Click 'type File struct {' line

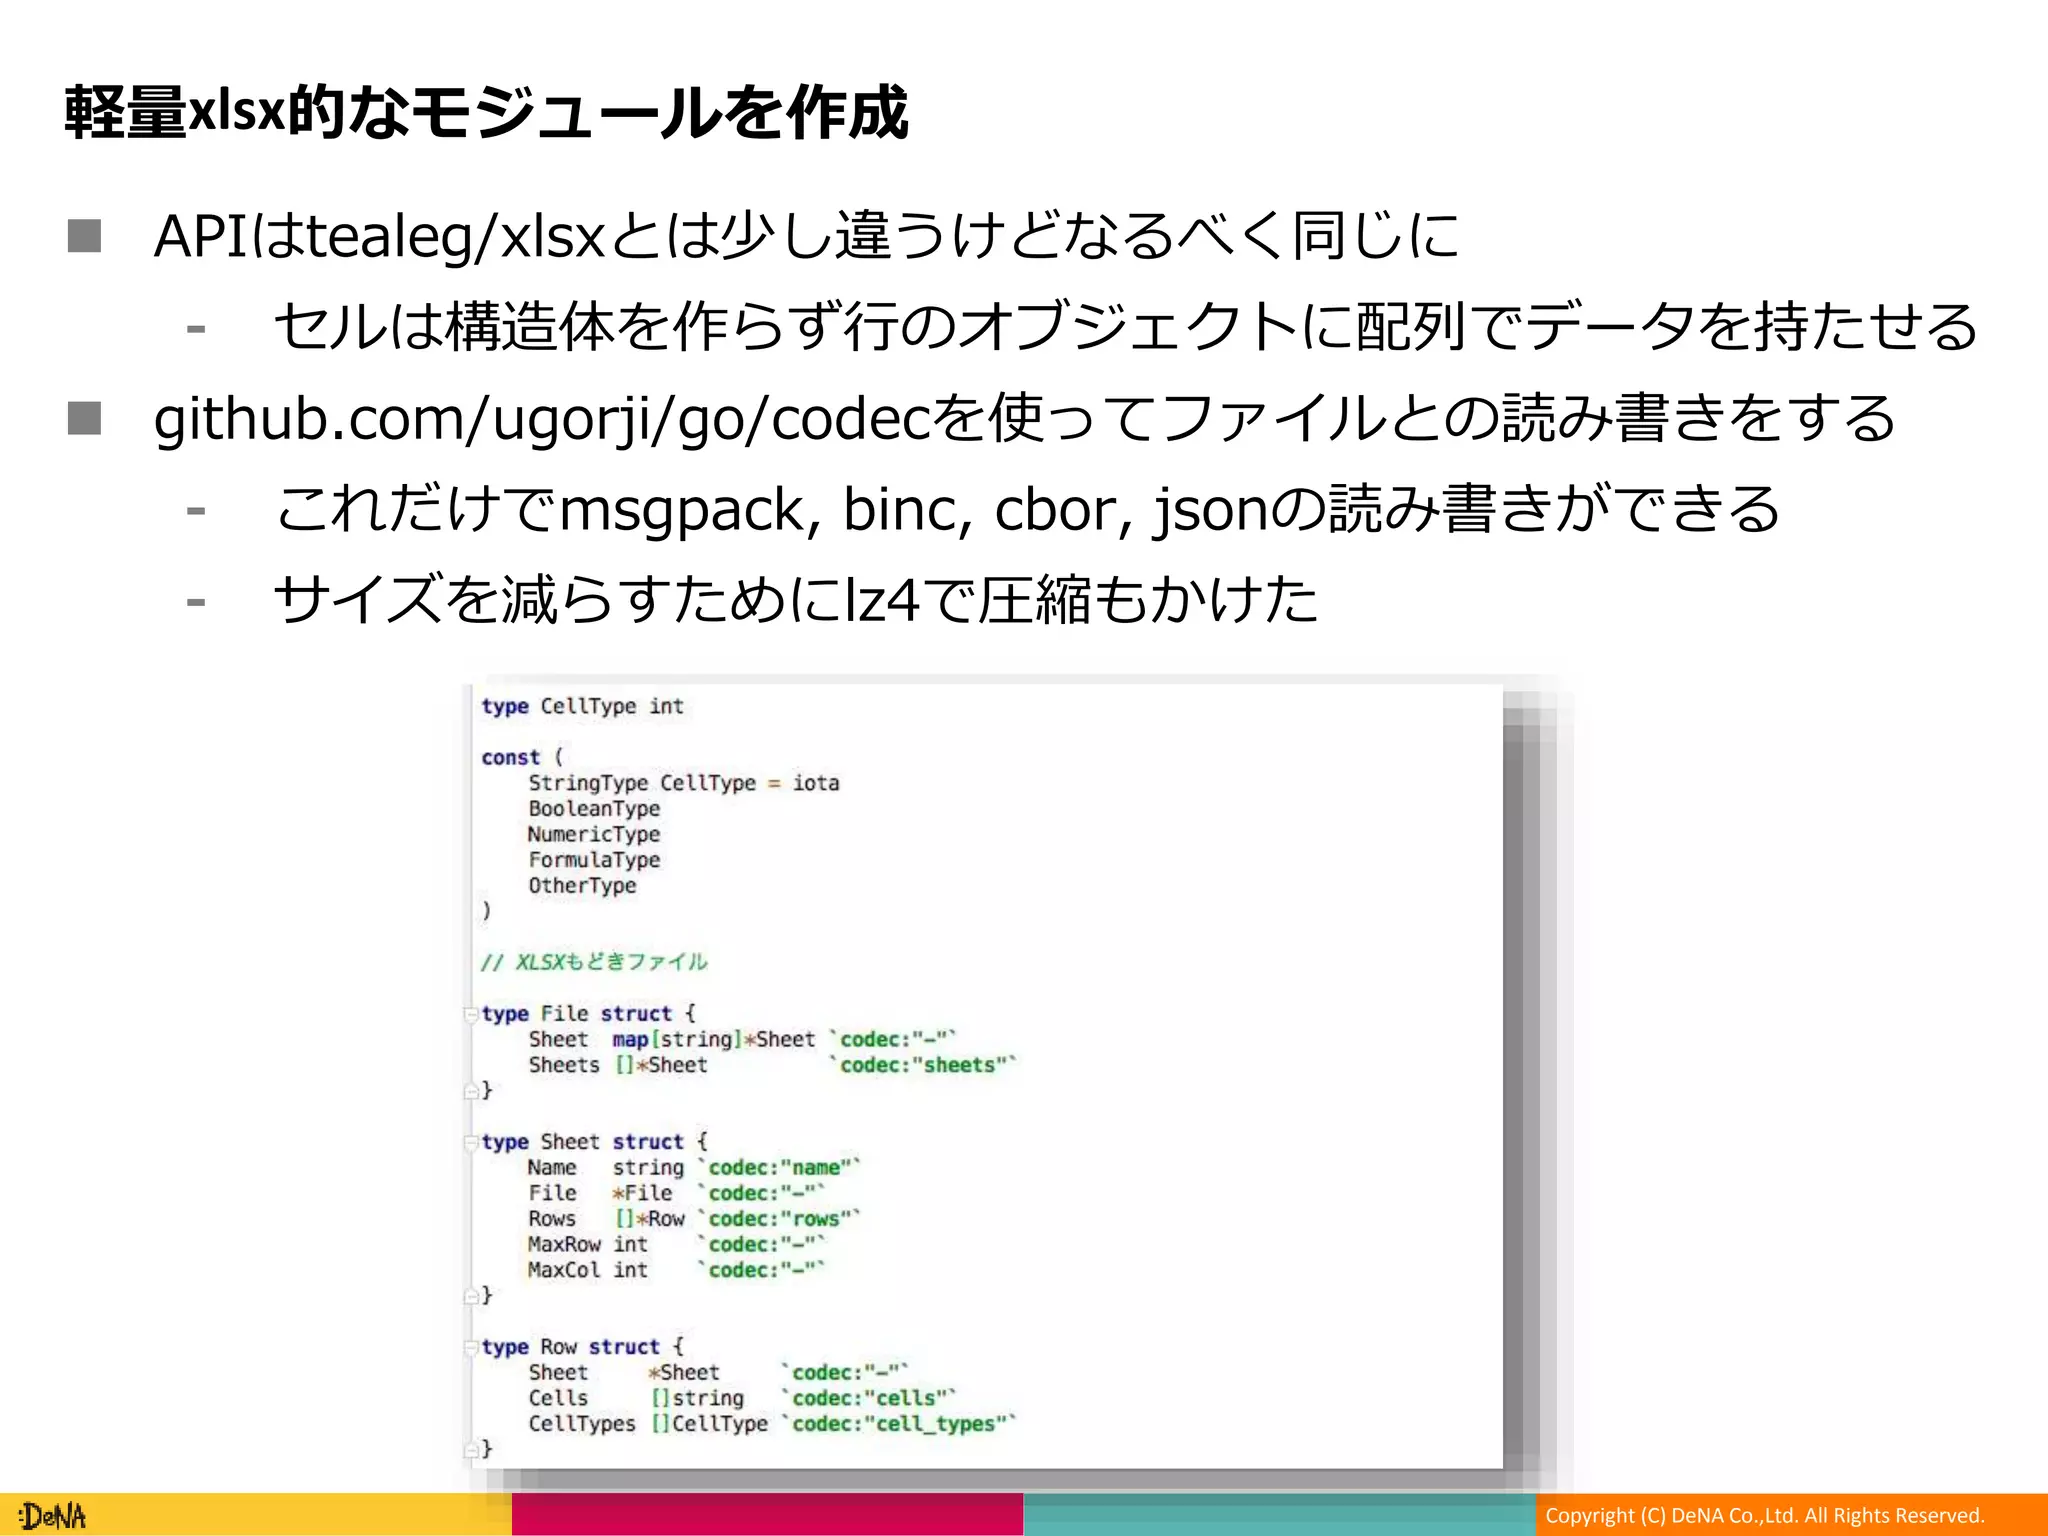tap(588, 1014)
